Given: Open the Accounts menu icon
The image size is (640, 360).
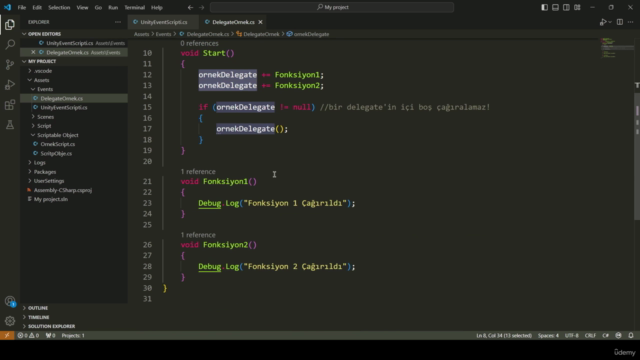Looking at the screenshot, I should (10, 302).
